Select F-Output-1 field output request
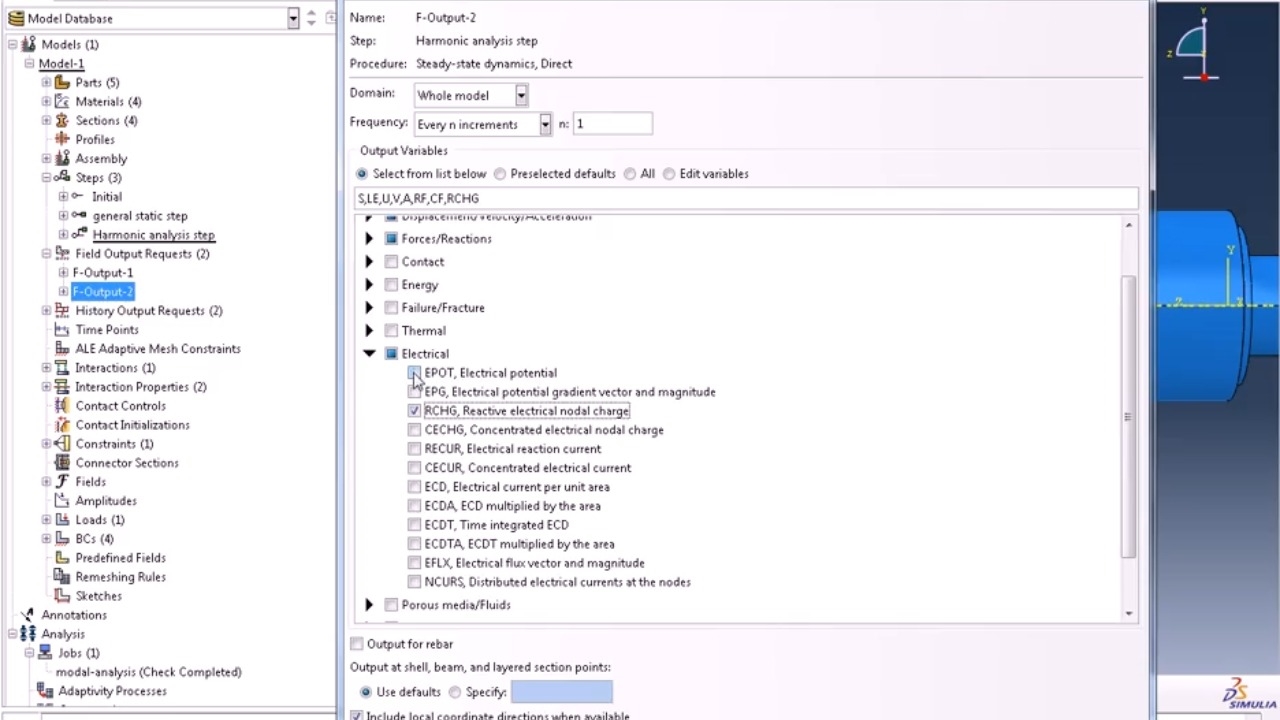 (102, 273)
